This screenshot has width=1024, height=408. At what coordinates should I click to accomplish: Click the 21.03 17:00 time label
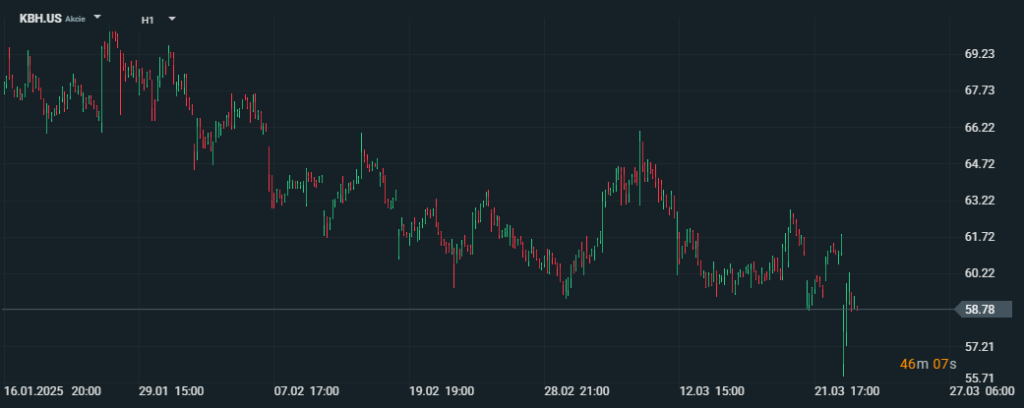tap(846, 391)
